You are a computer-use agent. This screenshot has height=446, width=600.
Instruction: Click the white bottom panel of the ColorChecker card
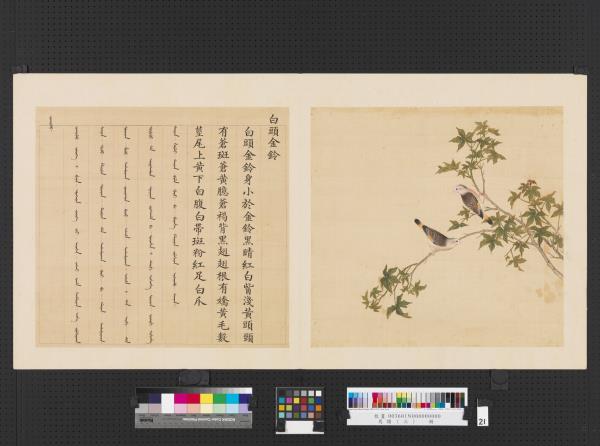pyautogui.click(x=300, y=426)
